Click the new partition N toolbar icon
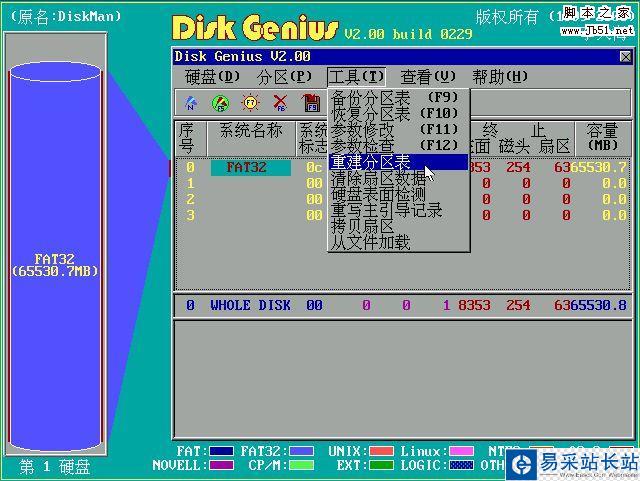640x481 pixels. pyautogui.click(x=191, y=103)
